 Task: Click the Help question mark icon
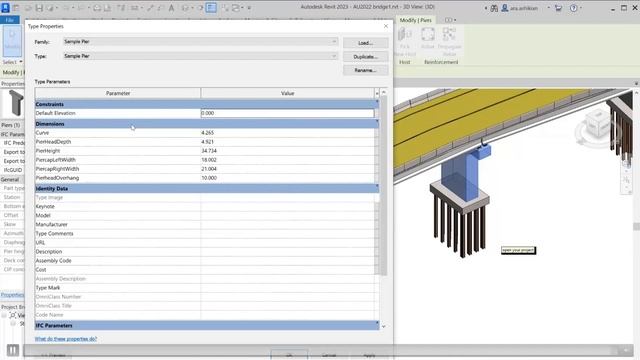point(573,8)
